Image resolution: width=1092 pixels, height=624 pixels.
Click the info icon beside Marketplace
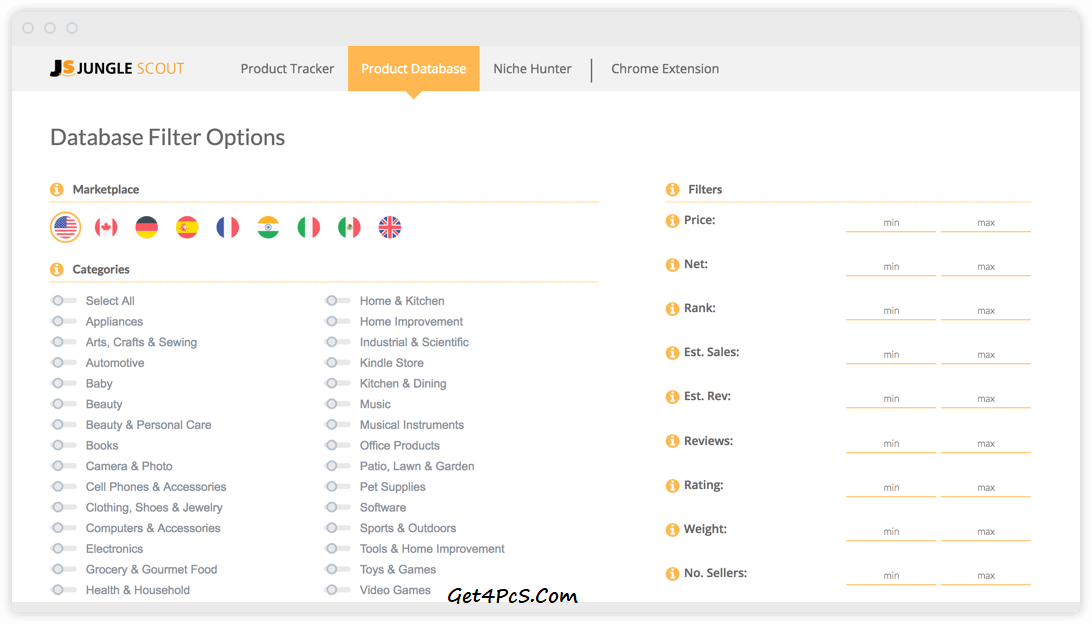(57, 190)
